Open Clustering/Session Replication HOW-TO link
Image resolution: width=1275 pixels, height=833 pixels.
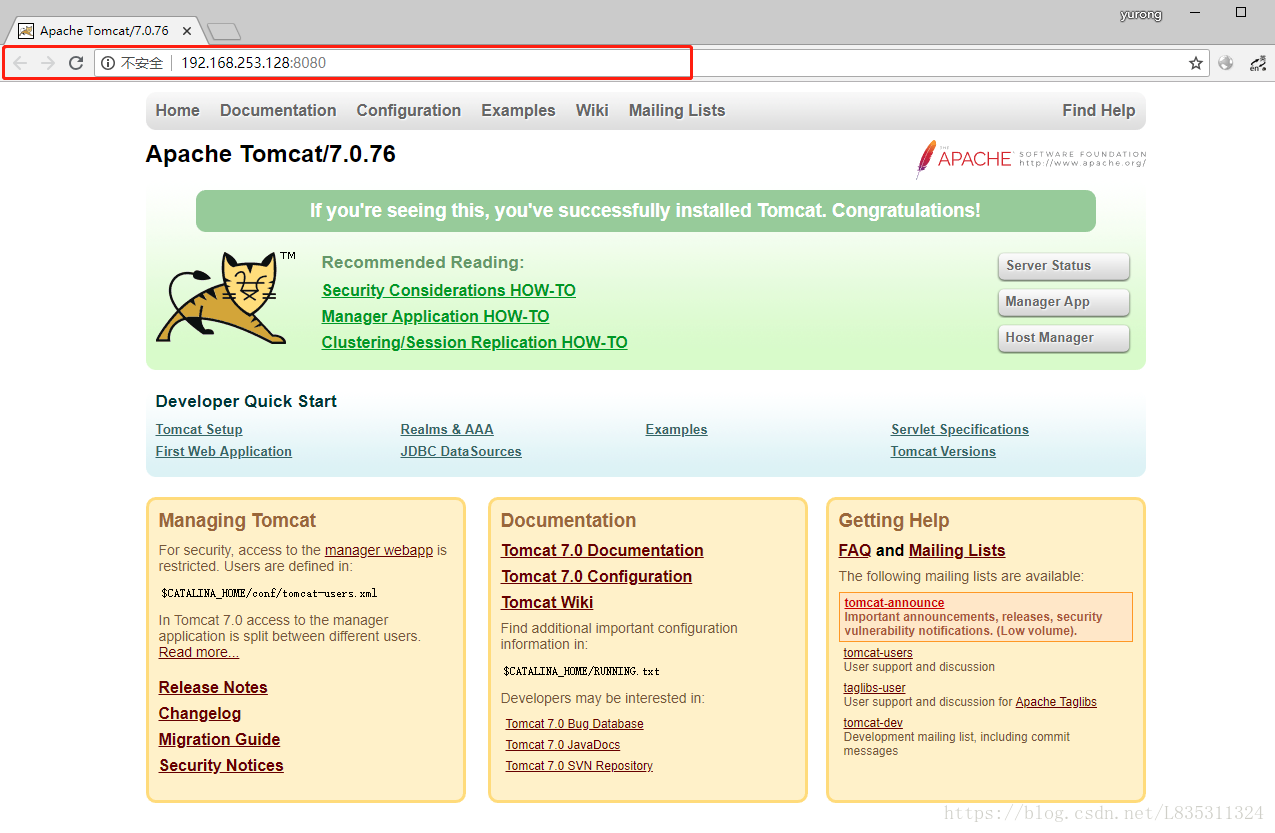(475, 342)
